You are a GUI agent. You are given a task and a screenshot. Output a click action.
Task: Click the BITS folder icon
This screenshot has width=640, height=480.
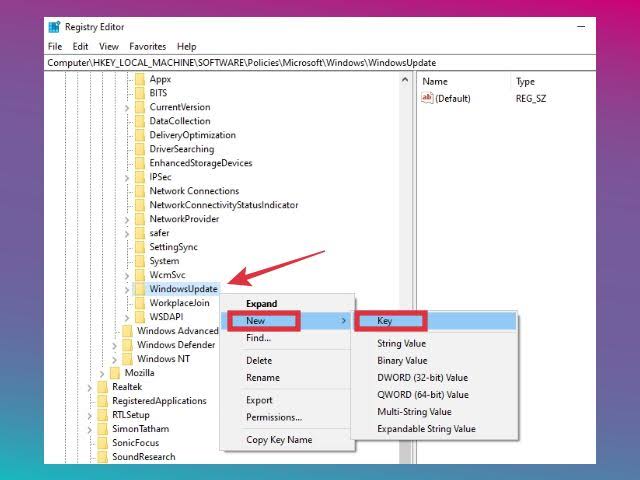click(140, 93)
